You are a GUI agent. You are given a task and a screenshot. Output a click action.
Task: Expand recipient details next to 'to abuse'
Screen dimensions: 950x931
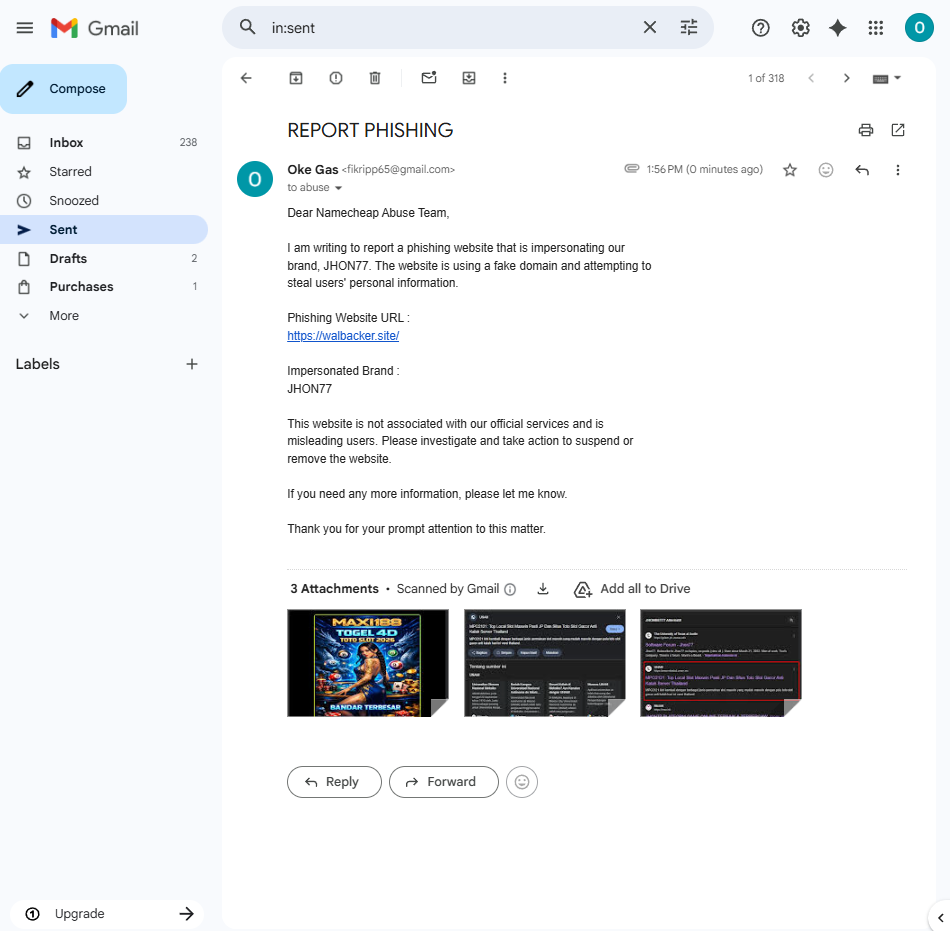pos(339,188)
